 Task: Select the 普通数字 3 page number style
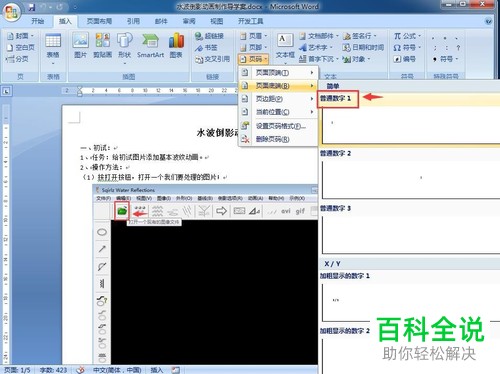coord(410,229)
